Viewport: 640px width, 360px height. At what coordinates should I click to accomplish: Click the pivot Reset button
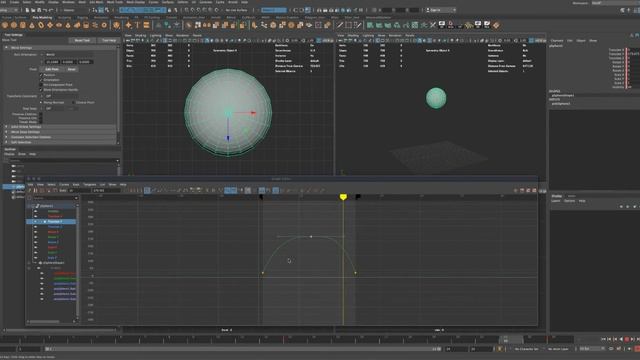tap(71, 69)
